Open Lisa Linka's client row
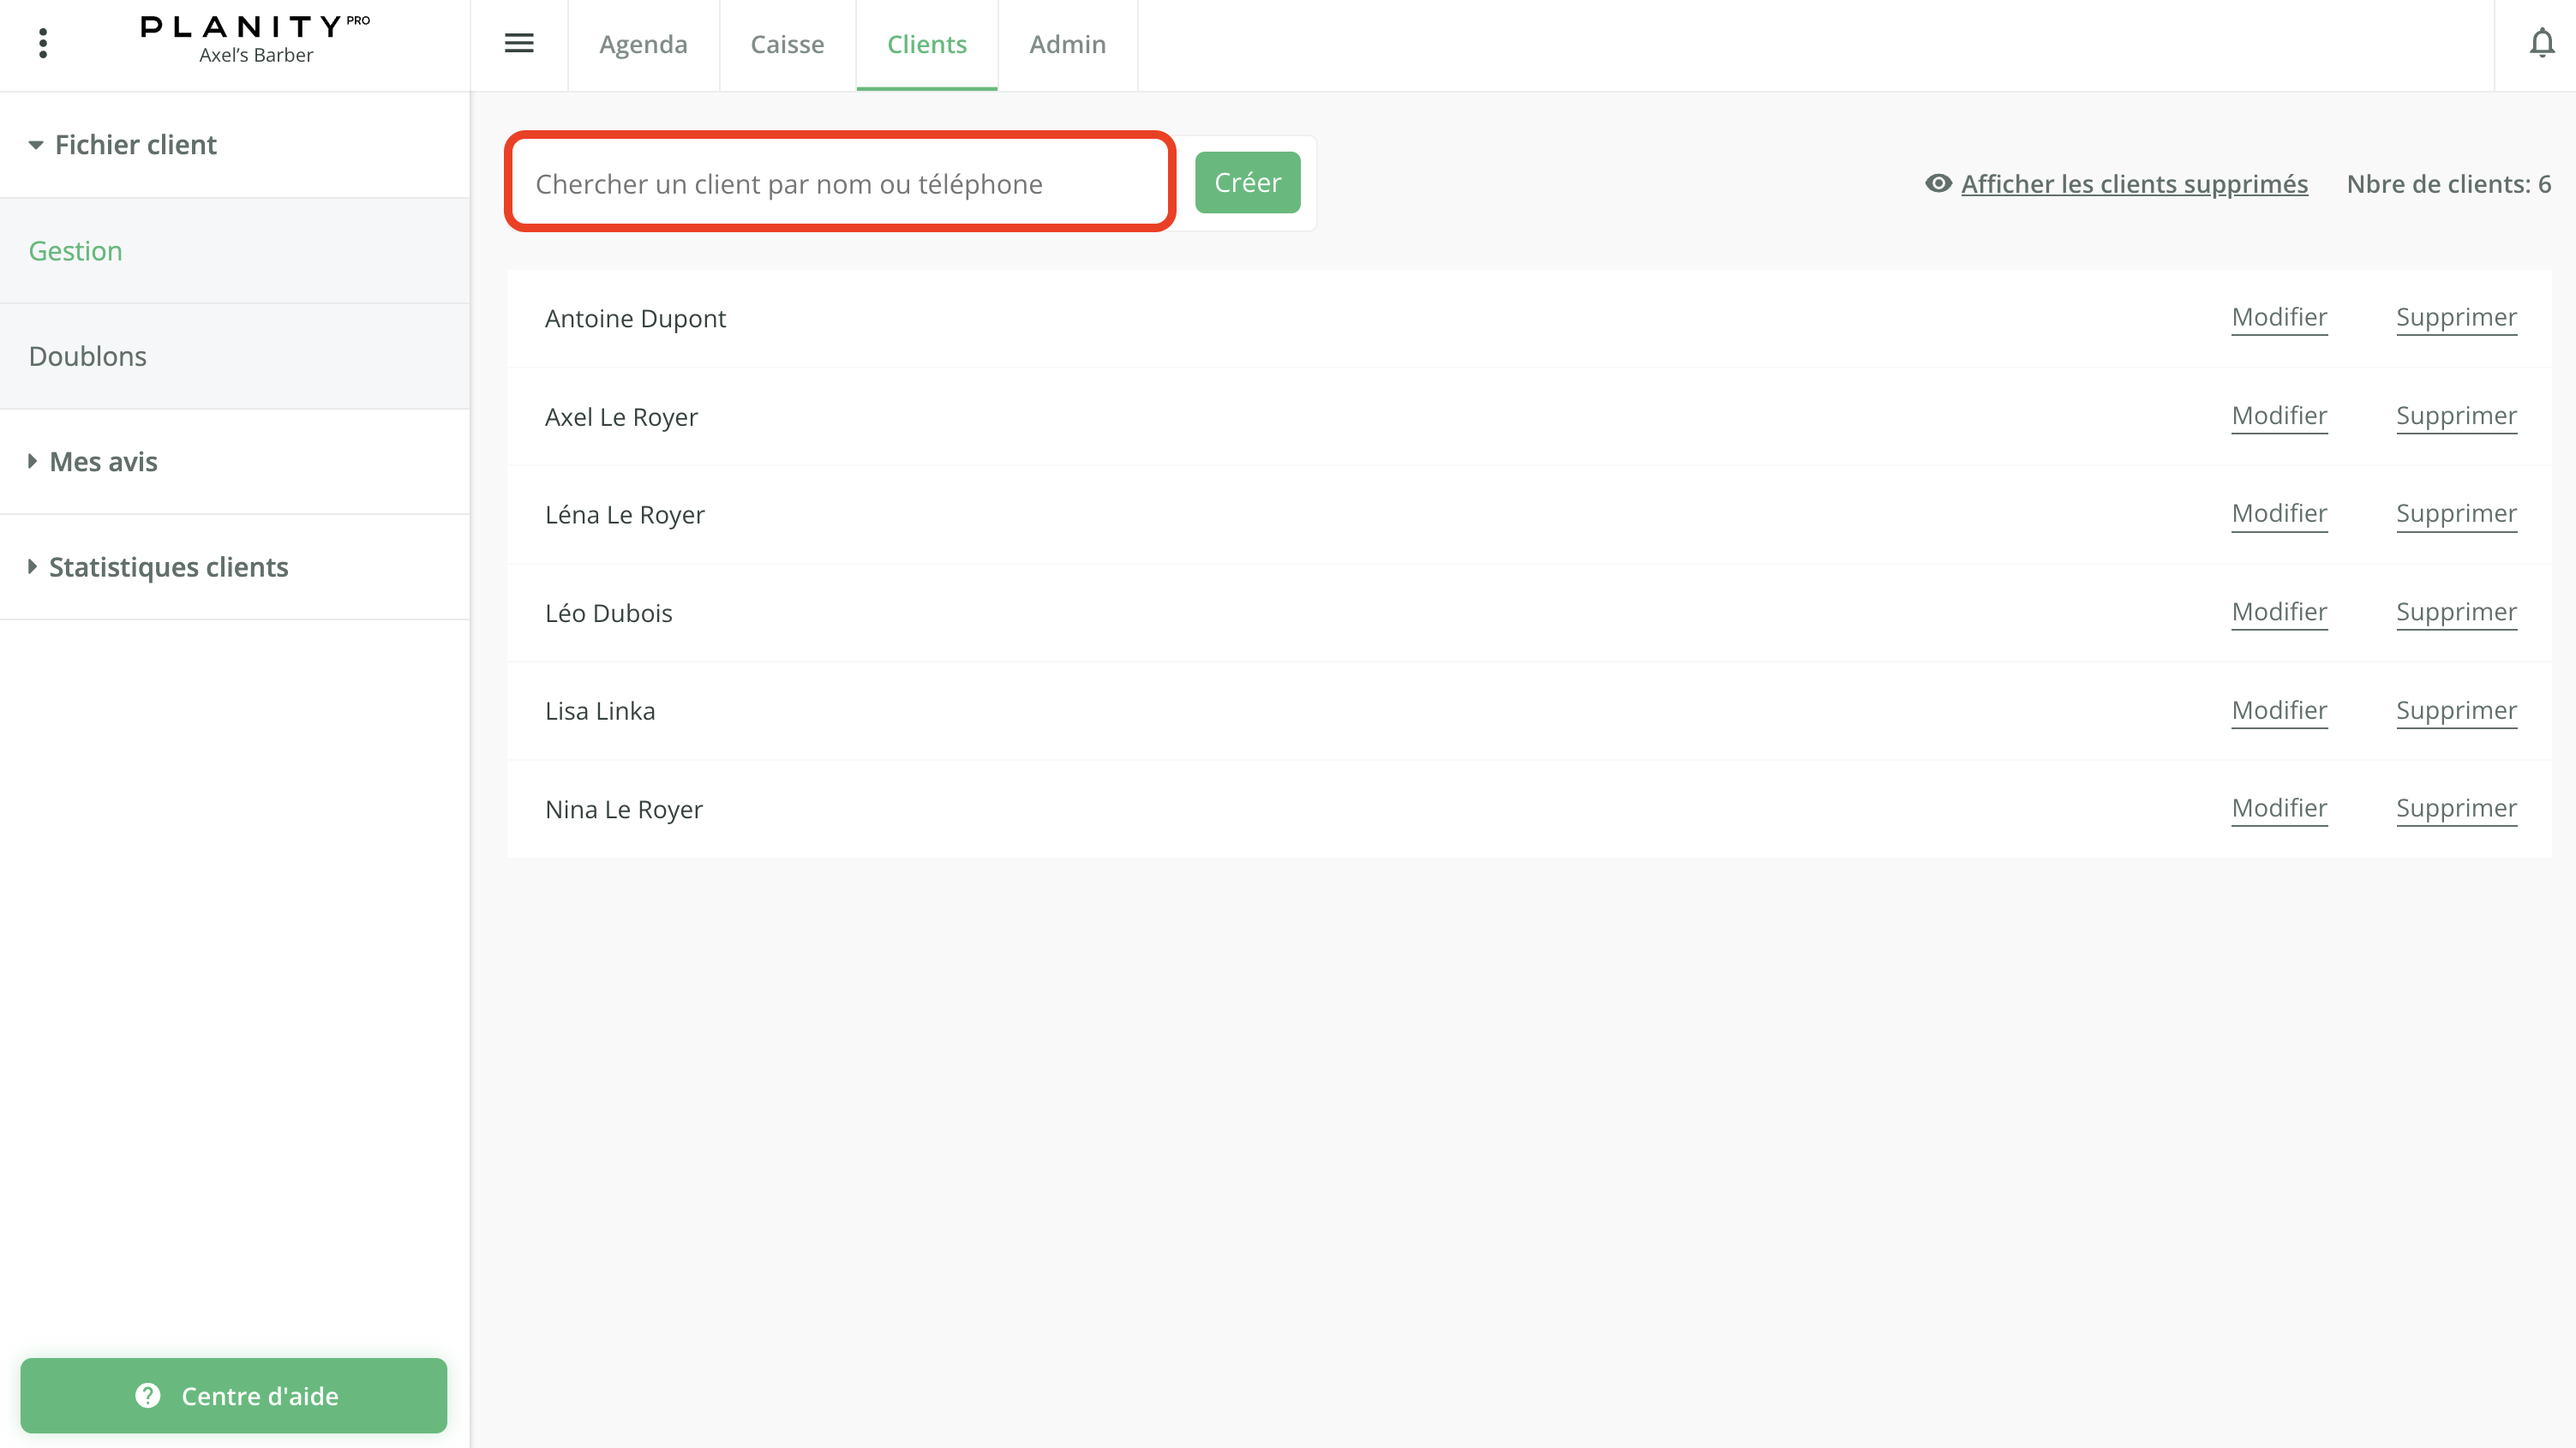 pyautogui.click(x=600, y=711)
